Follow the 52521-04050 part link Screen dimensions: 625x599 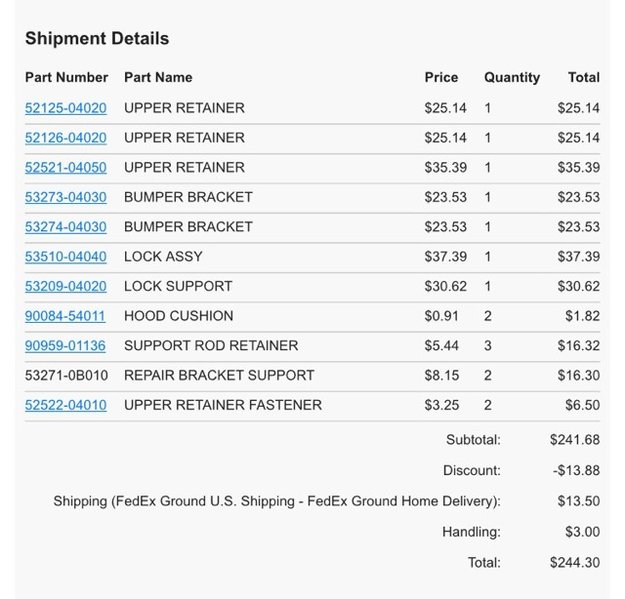coord(66,167)
